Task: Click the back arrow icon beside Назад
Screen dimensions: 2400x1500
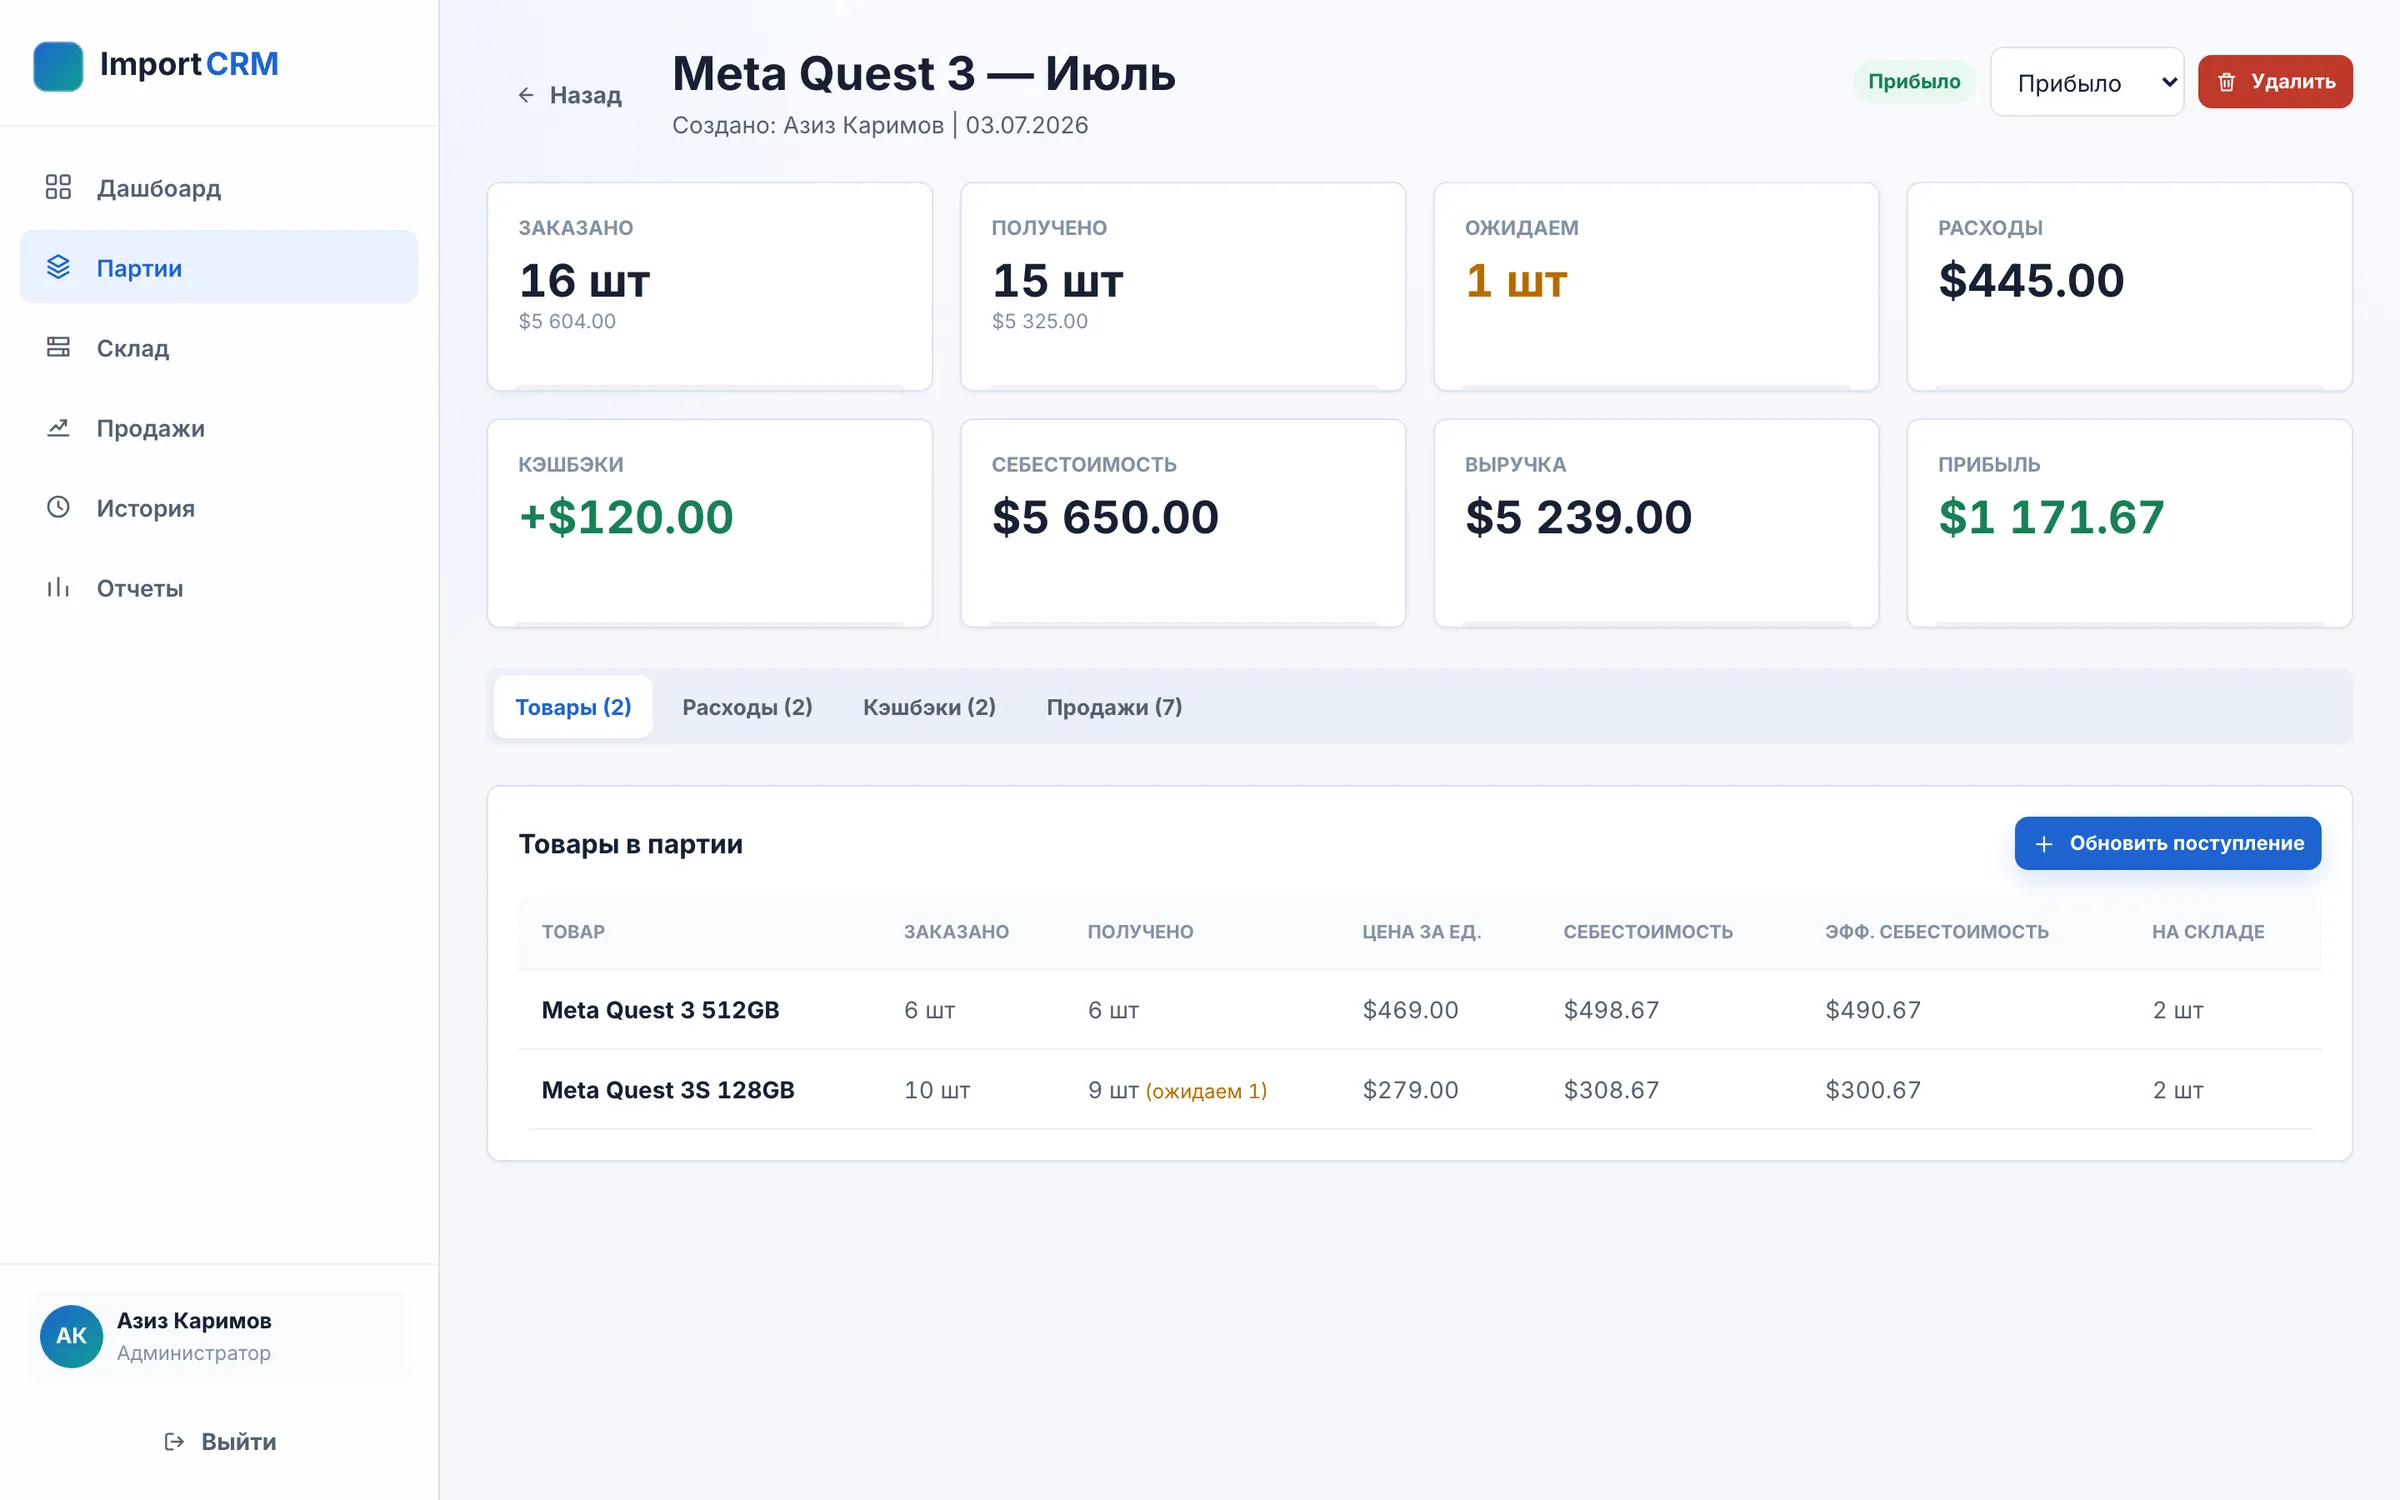Action: pos(526,95)
